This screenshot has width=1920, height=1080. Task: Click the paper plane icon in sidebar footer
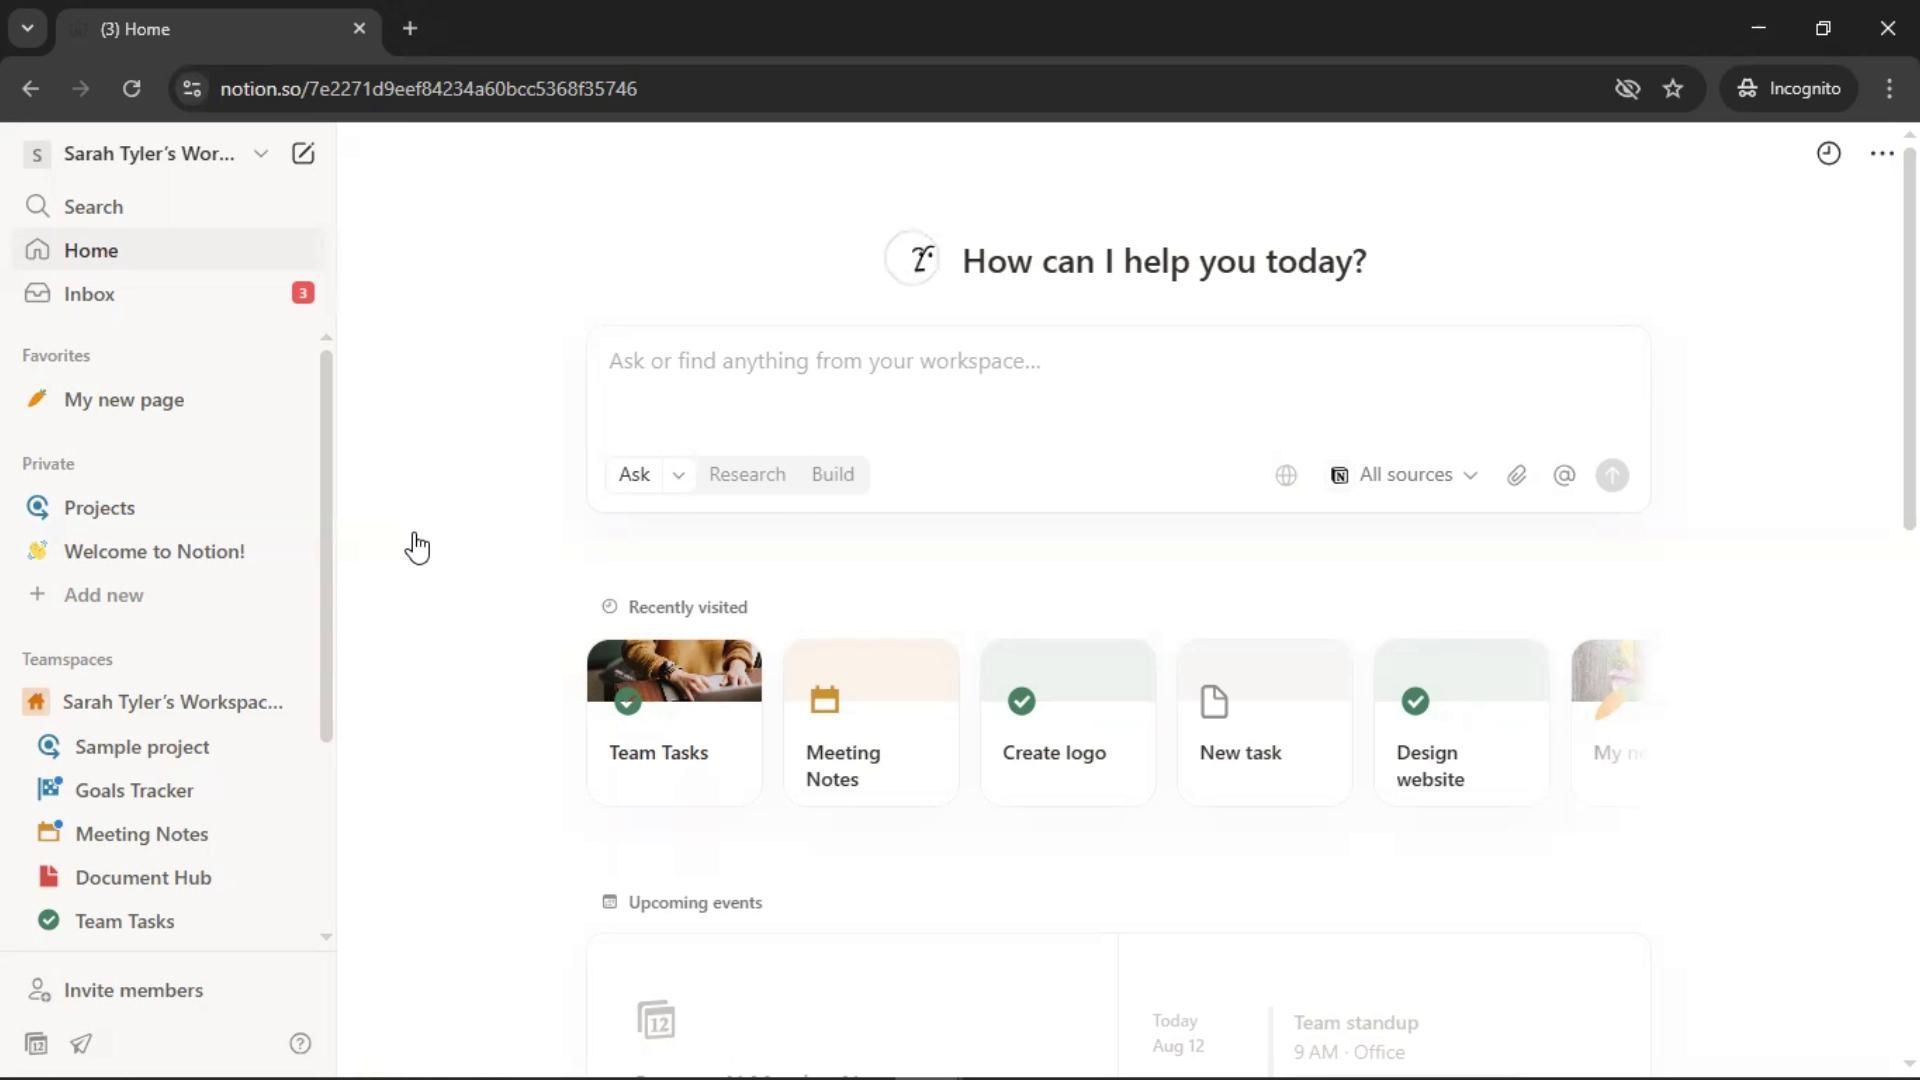coord(81,1043)
